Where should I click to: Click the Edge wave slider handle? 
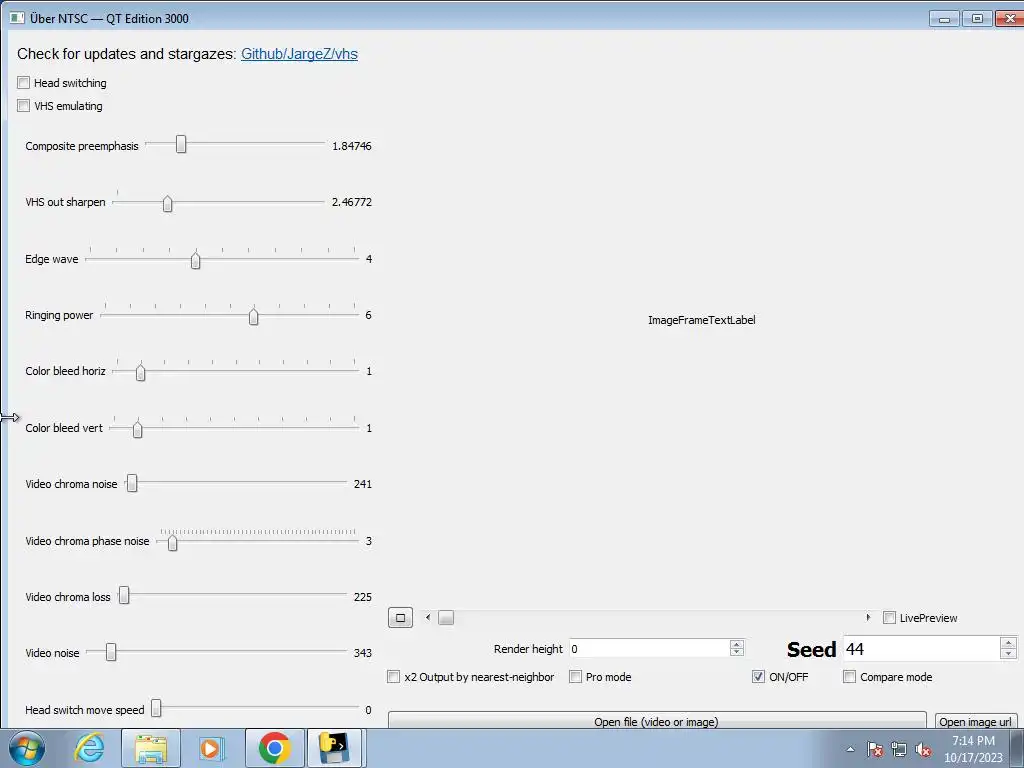(195, 260)
